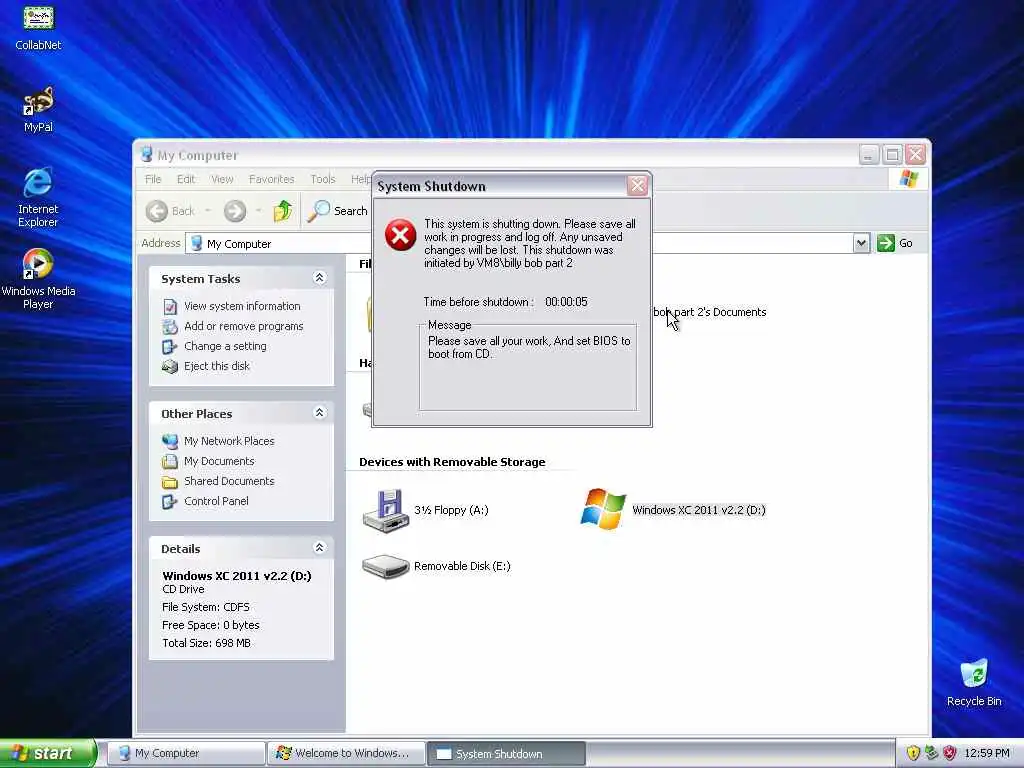This screenshot has width=1024, height=768.
Task: Collapse the System Tasks panel
Action: point(319,278)
